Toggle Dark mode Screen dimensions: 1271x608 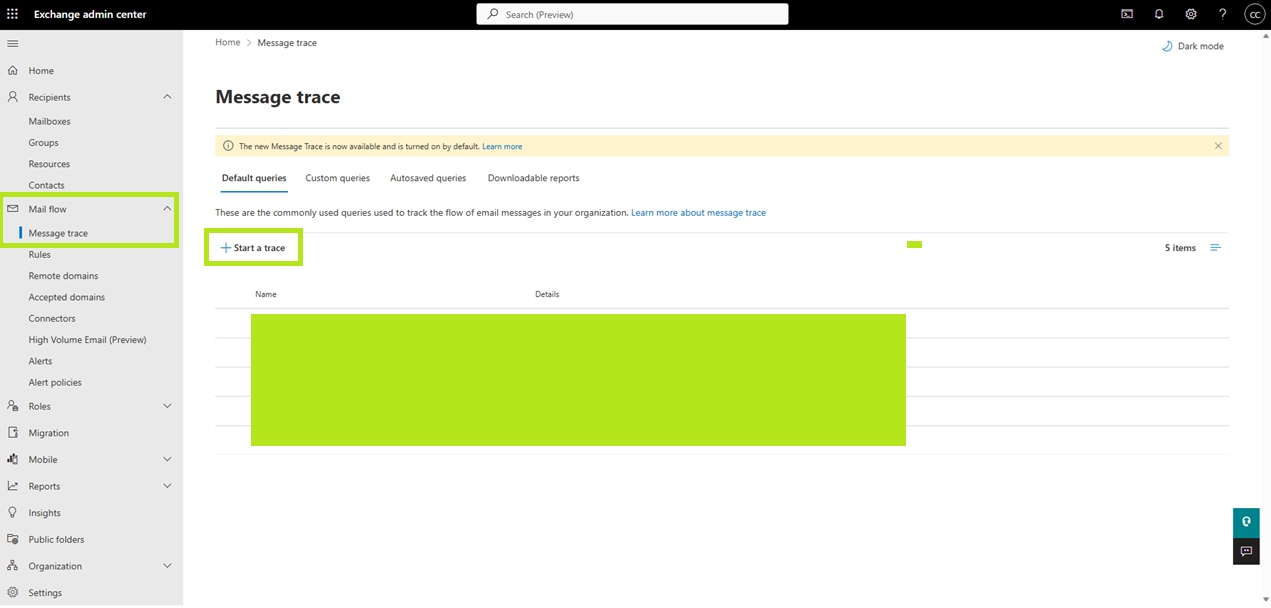(x=1192, y=46)
